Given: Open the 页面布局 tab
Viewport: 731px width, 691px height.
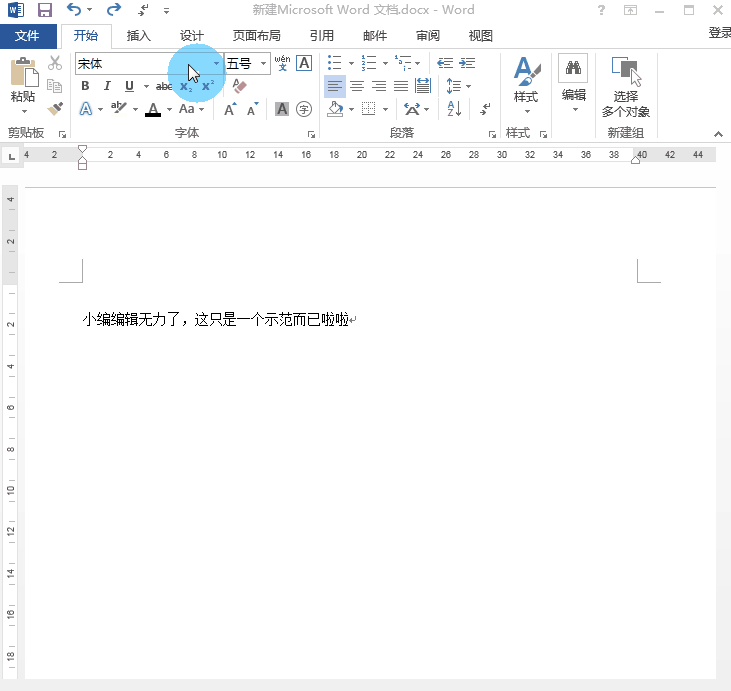Looking at the screenshot, I should (256, 36).
